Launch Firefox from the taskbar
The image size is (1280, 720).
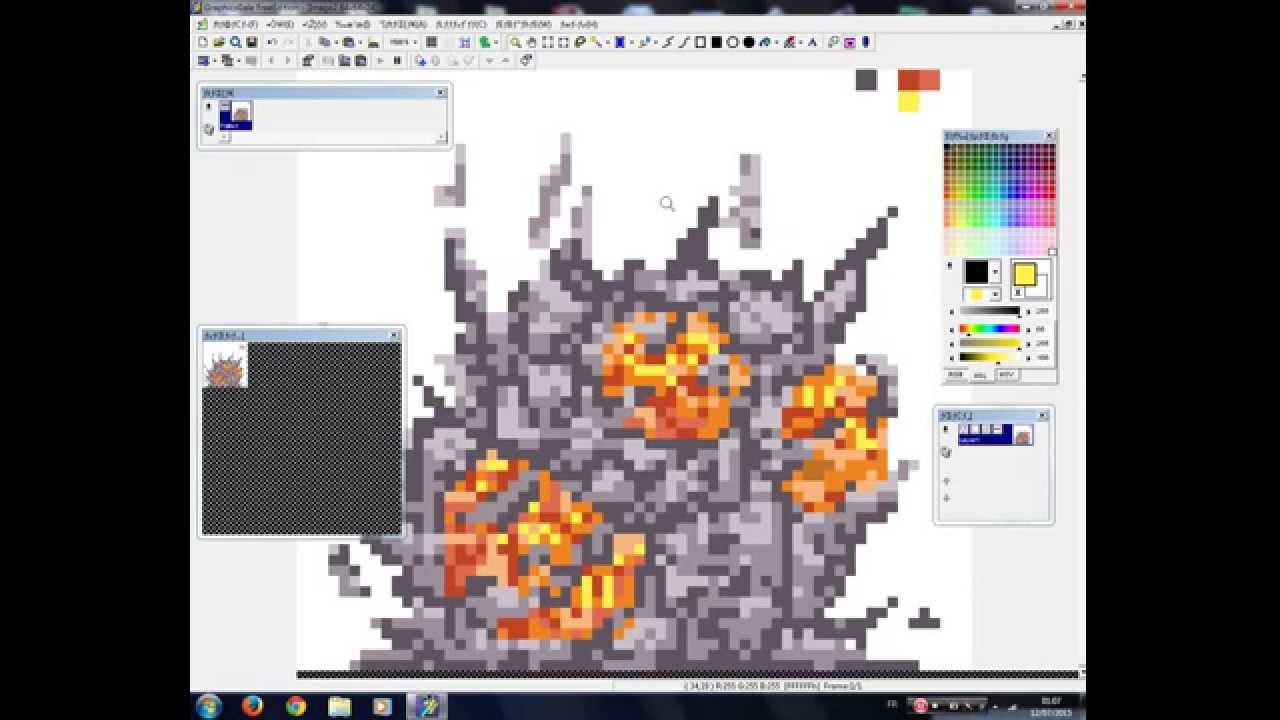252,706
